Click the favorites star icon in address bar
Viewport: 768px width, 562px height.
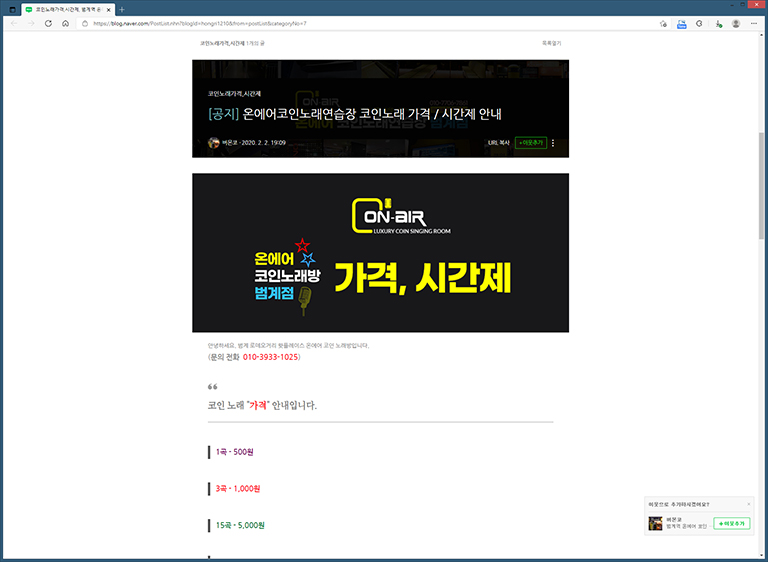(x=663, y=23)
